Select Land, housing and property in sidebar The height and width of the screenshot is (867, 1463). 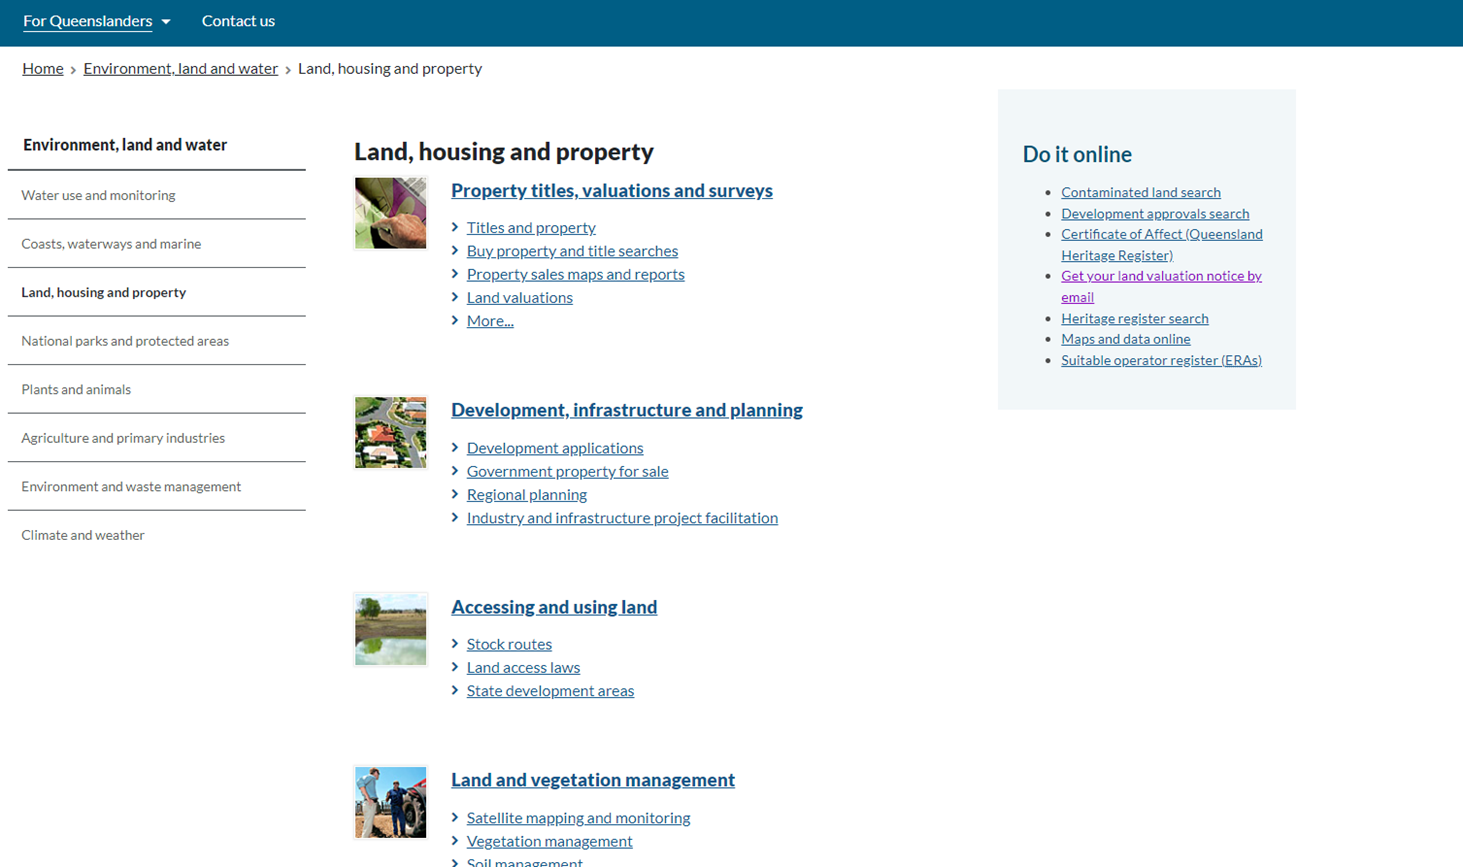point(103,292)
